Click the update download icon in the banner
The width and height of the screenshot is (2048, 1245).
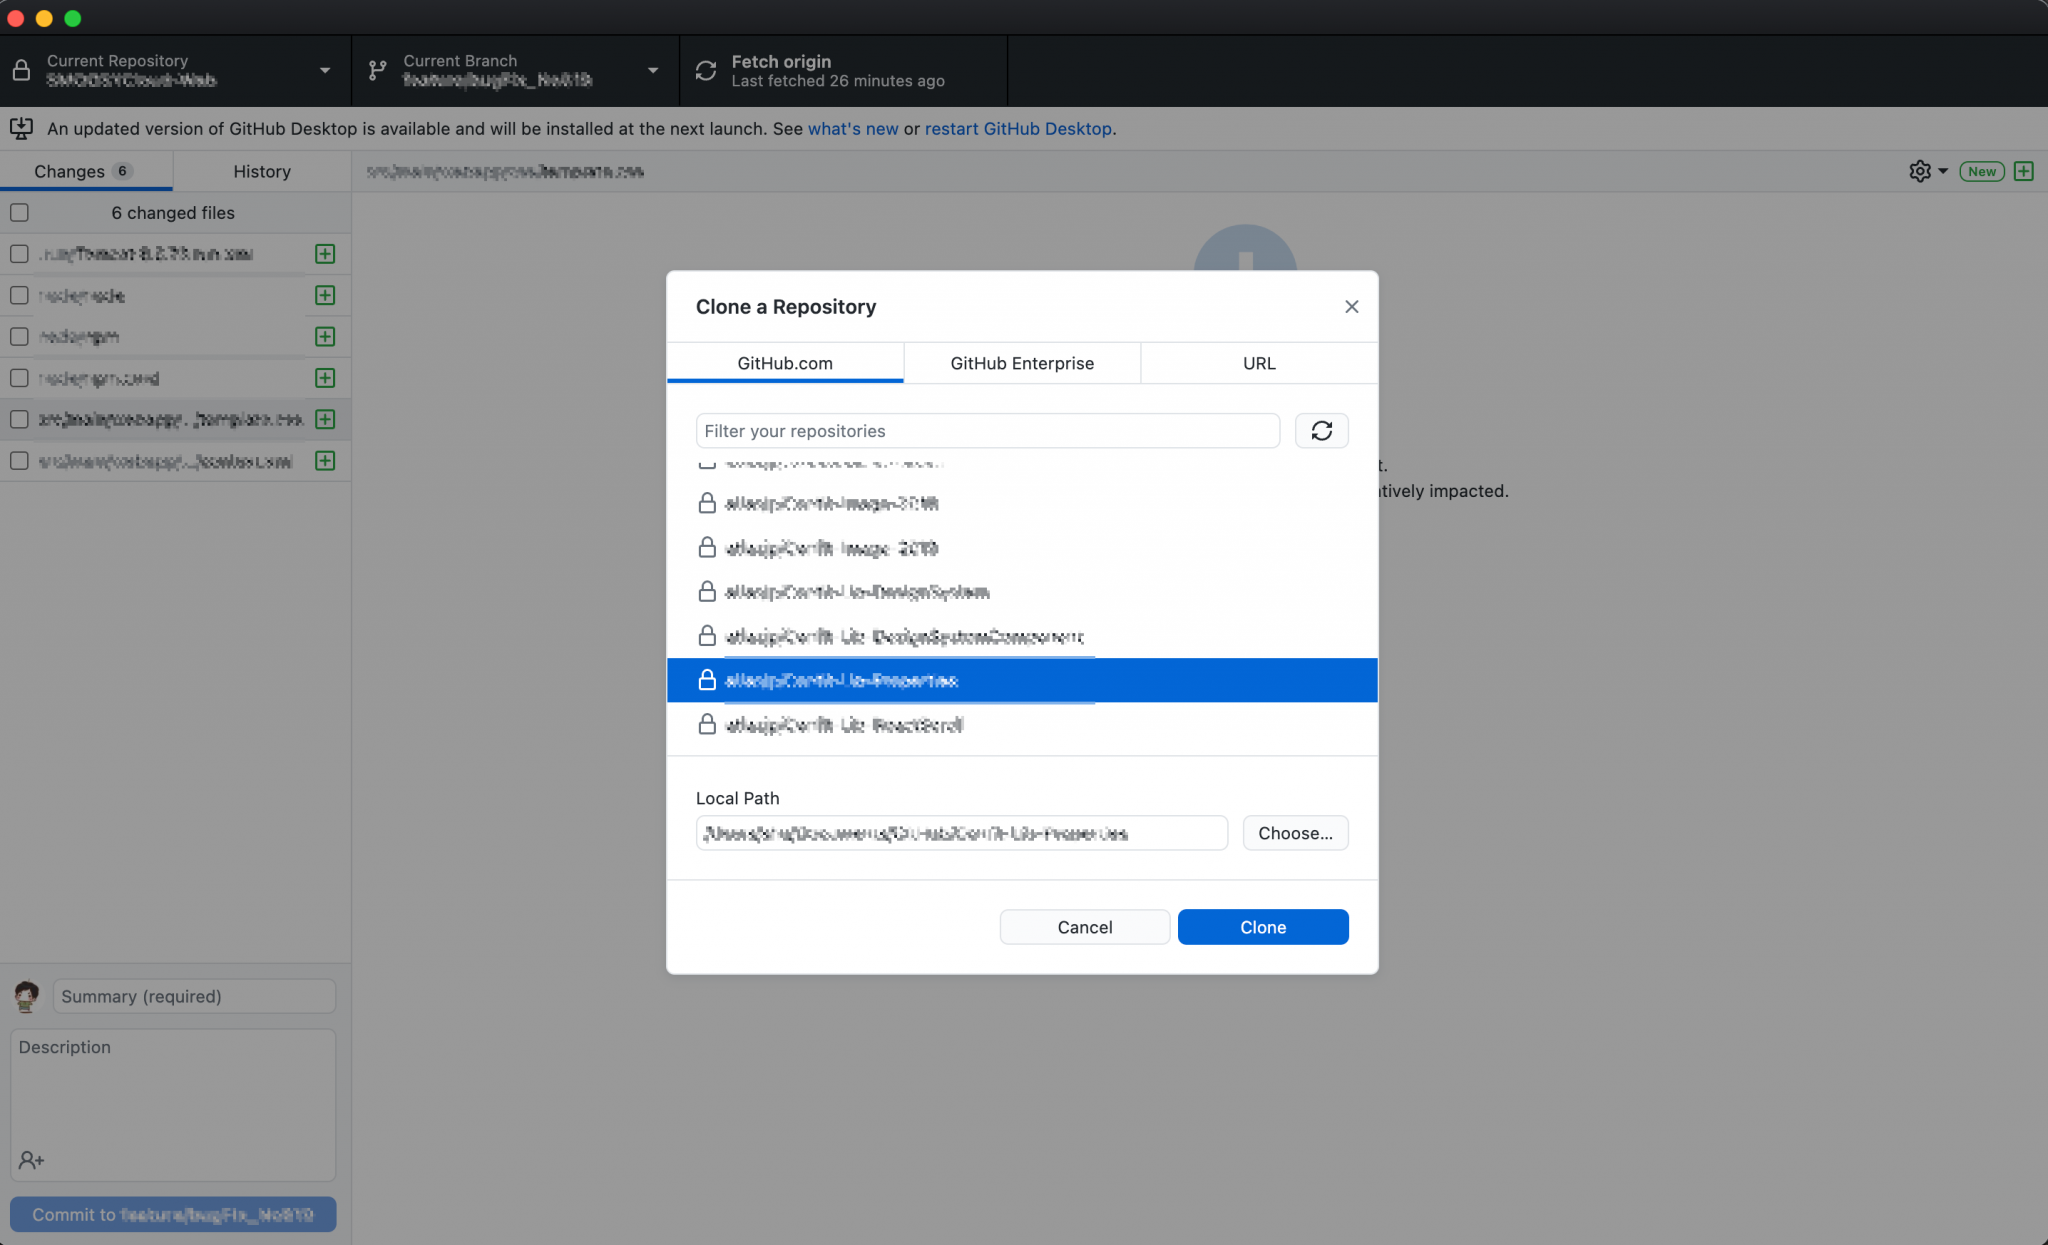pos(21,128)
